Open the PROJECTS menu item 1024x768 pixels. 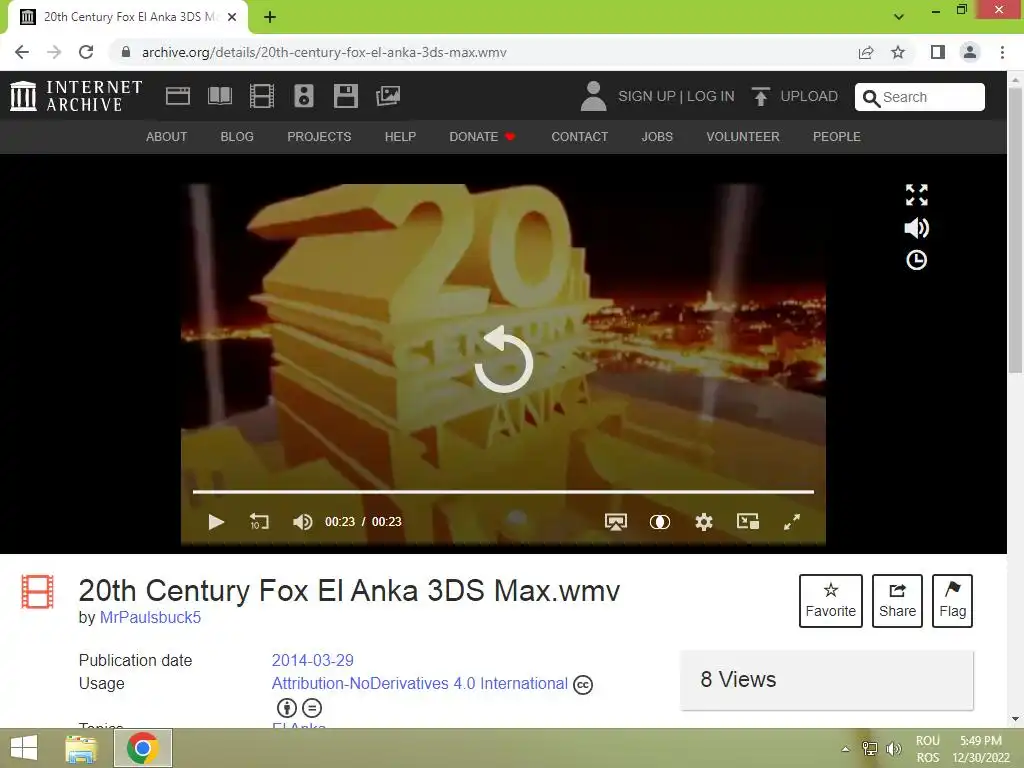319,136
